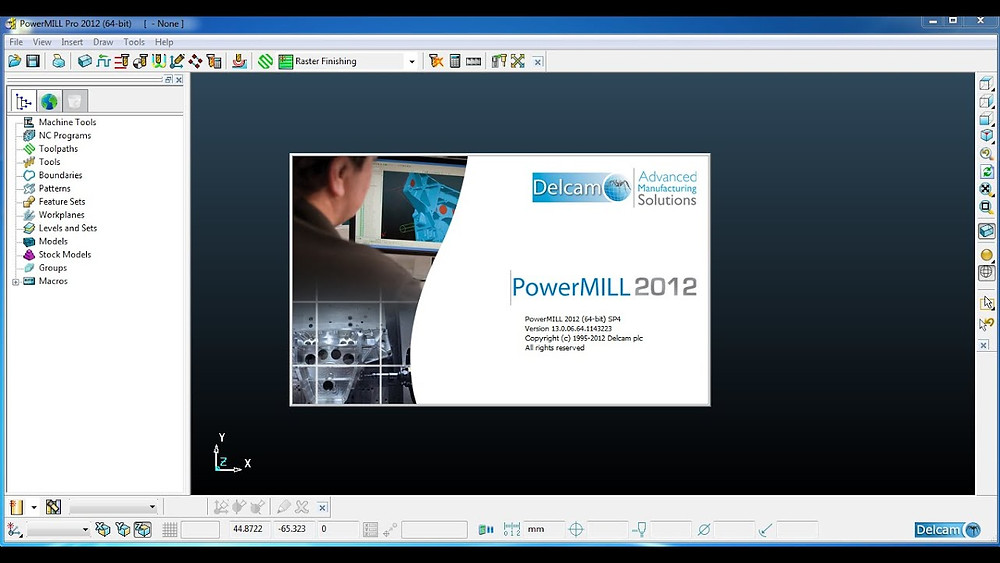1000x563 pixels.
Task: Click the gold shaded sphere icon
Action: pyautogui.click(x=986, y=255)
